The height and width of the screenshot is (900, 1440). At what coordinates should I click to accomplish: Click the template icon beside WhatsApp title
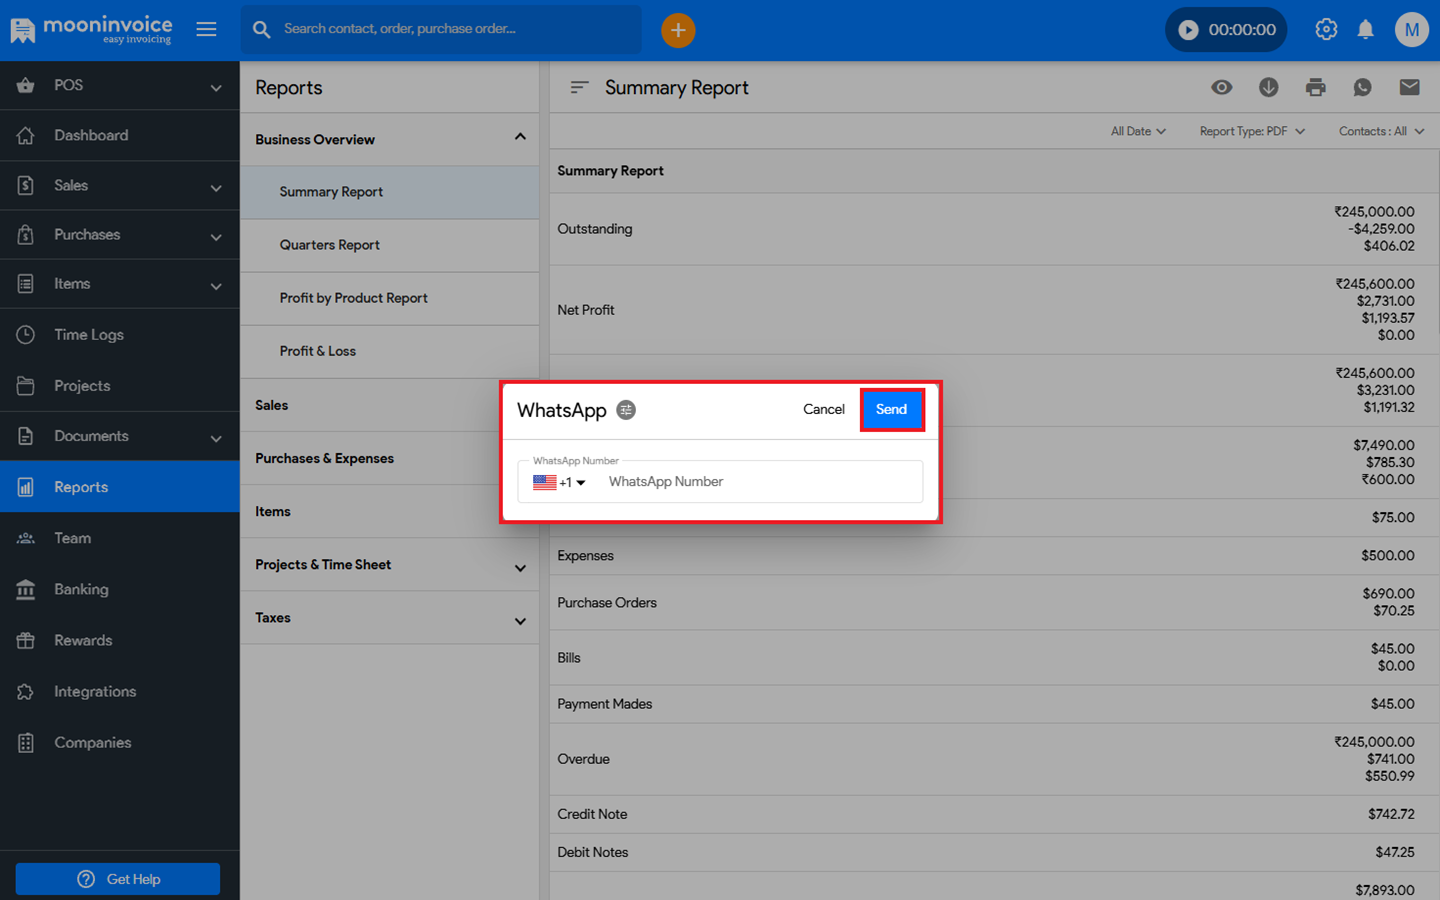click(x=626, y=410)
